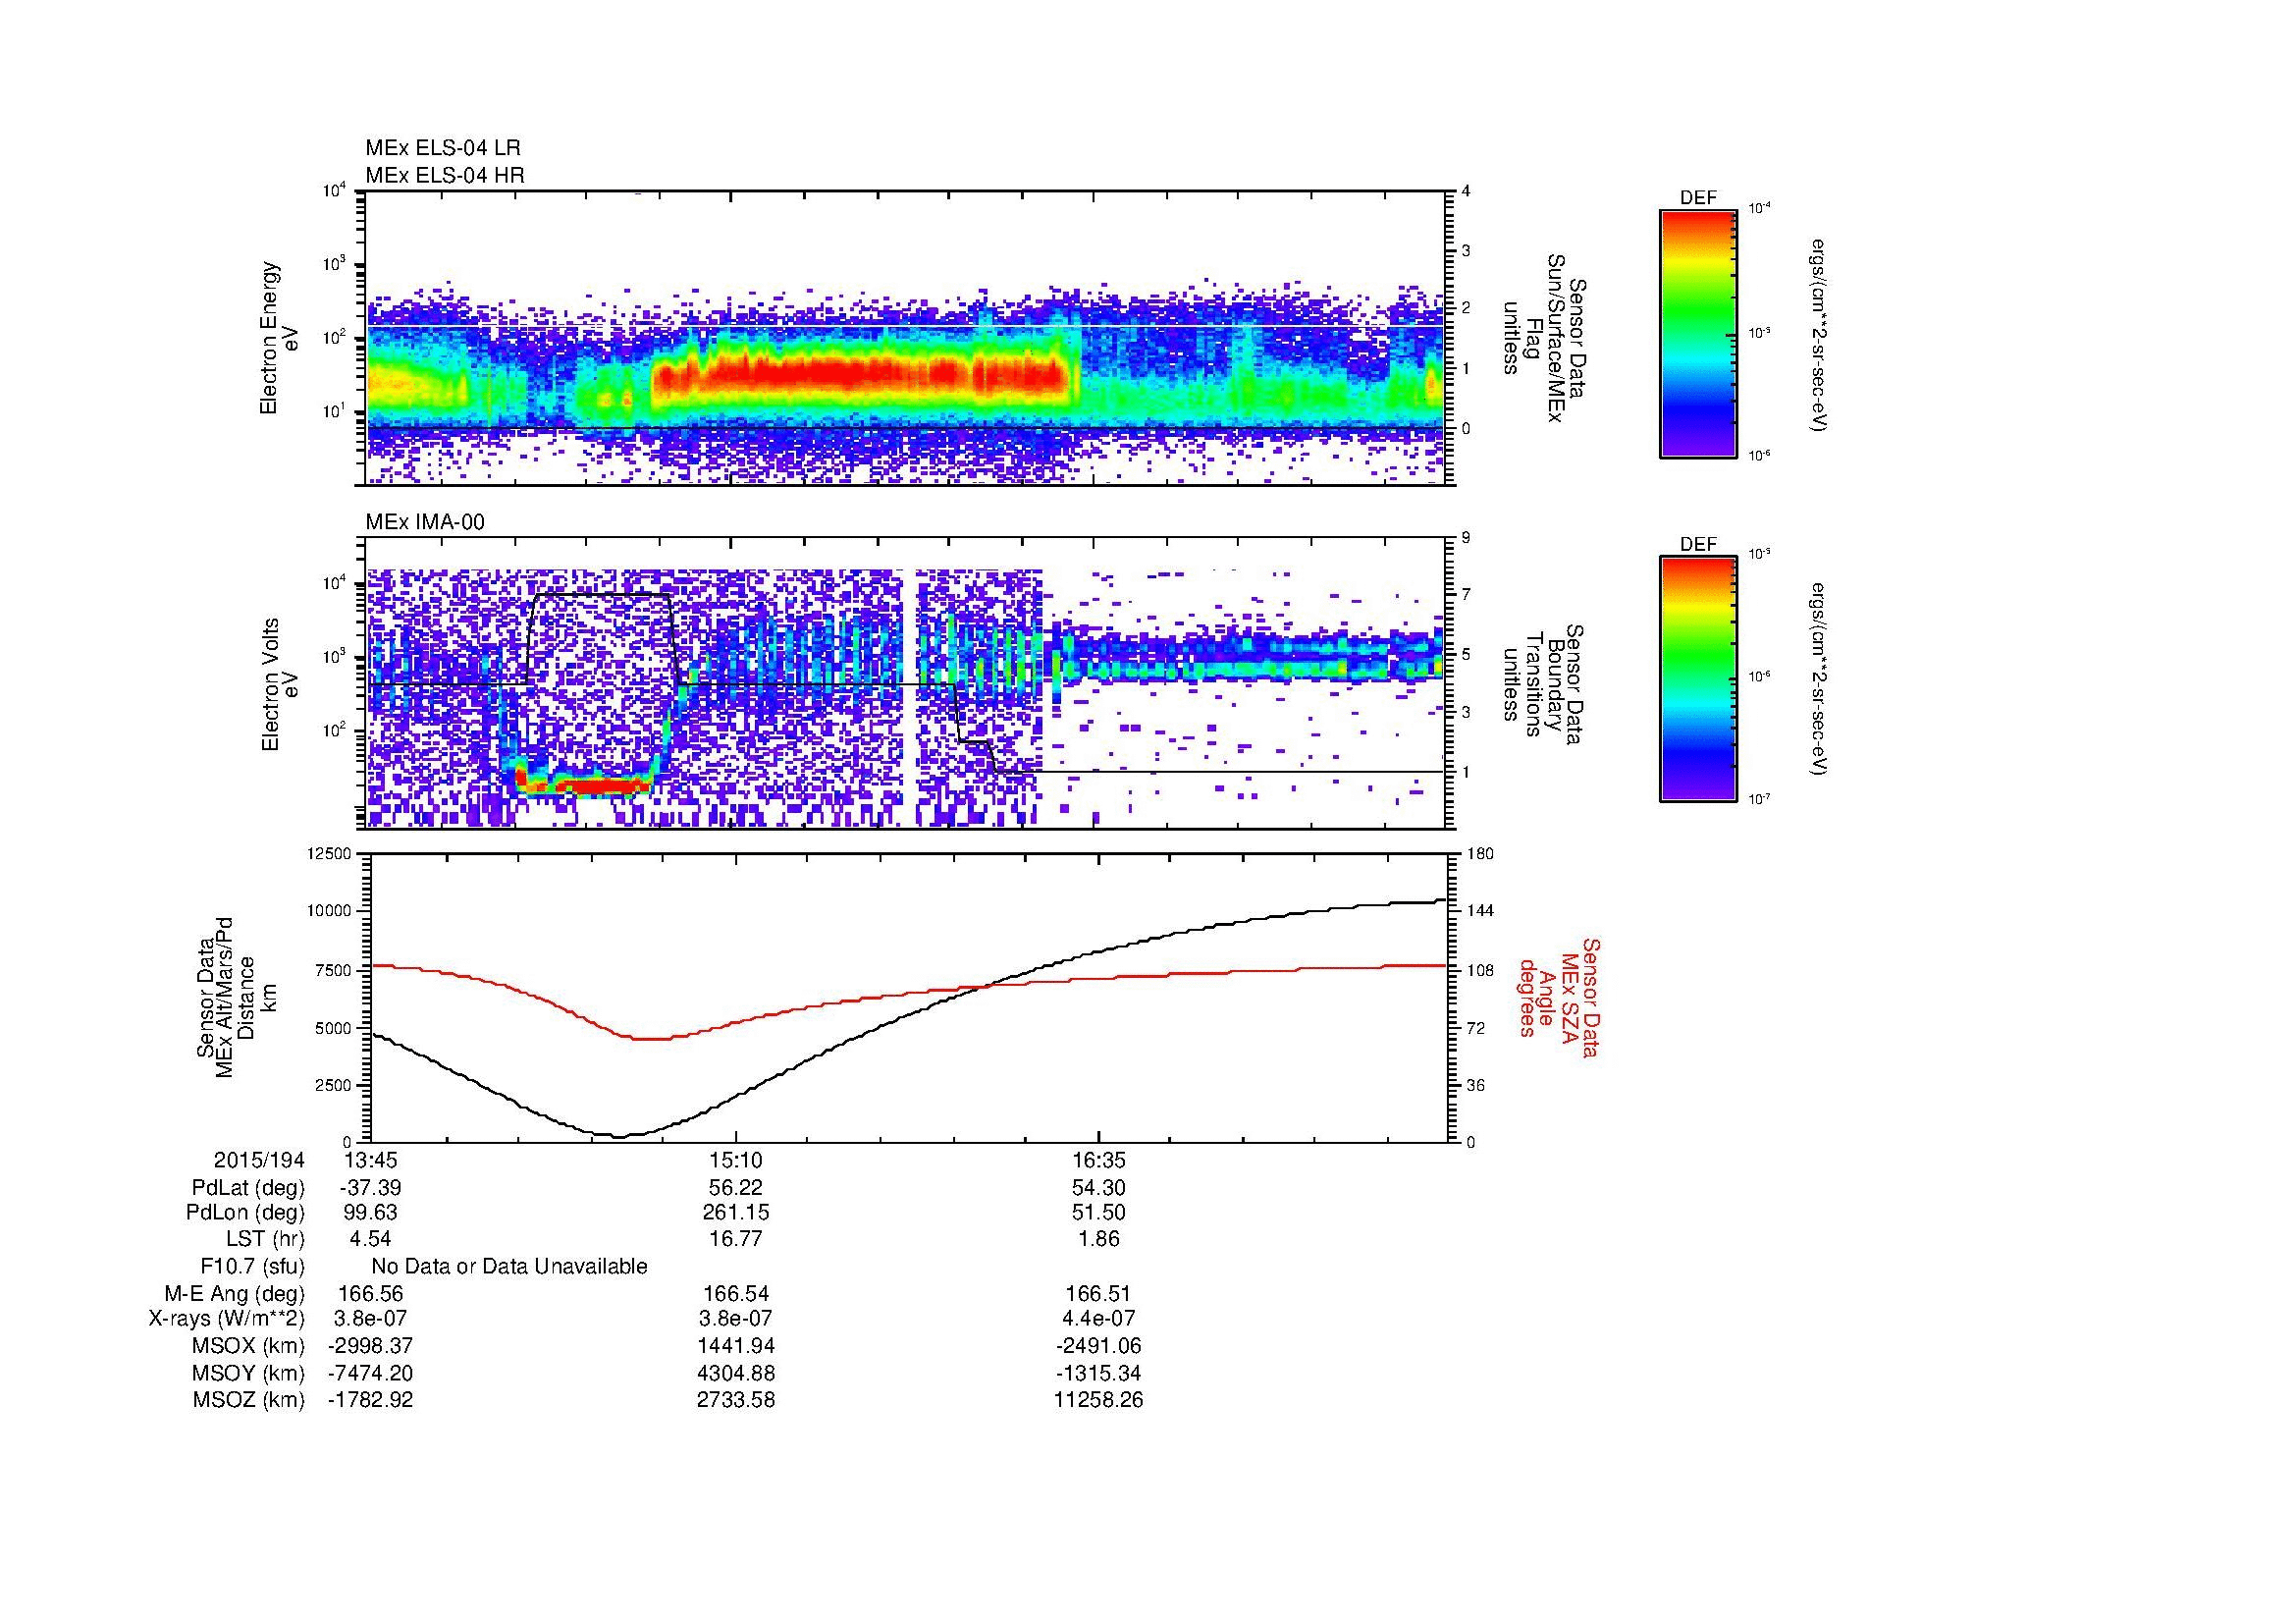Viewport: 2296px width, 1623px height.
Task: Click the 13:45 time tick label
Action: (x=371, y=1160)
